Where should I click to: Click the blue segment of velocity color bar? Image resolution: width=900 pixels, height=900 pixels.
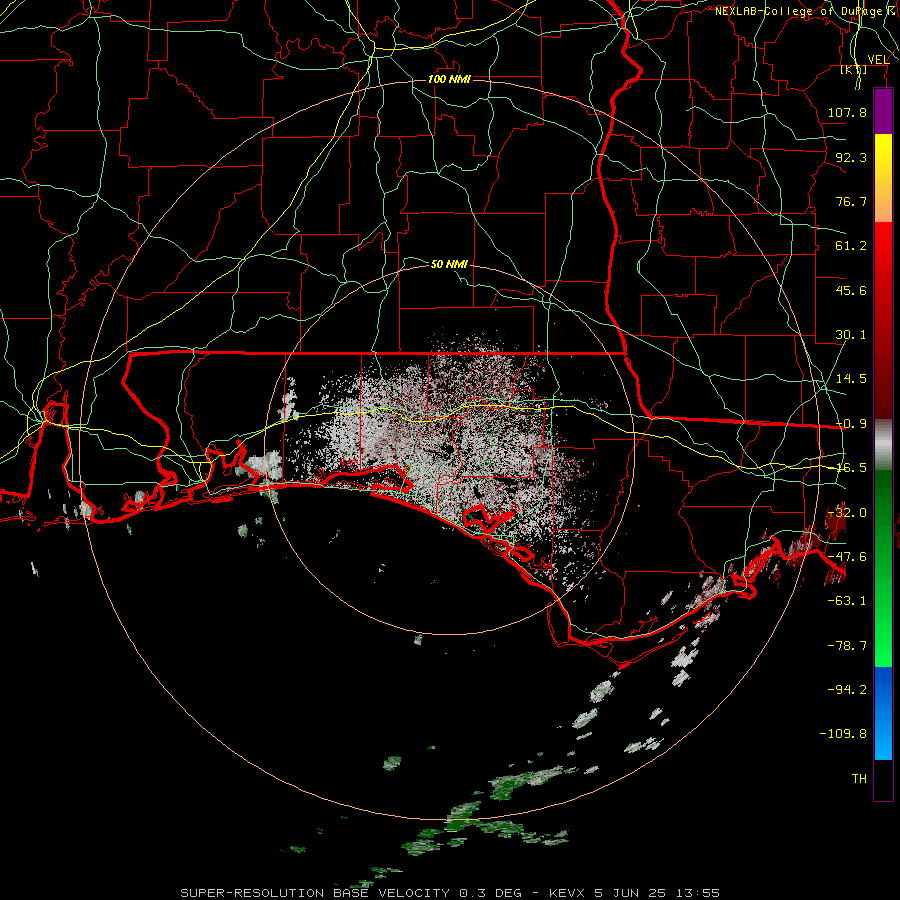[x=883, y=713]
